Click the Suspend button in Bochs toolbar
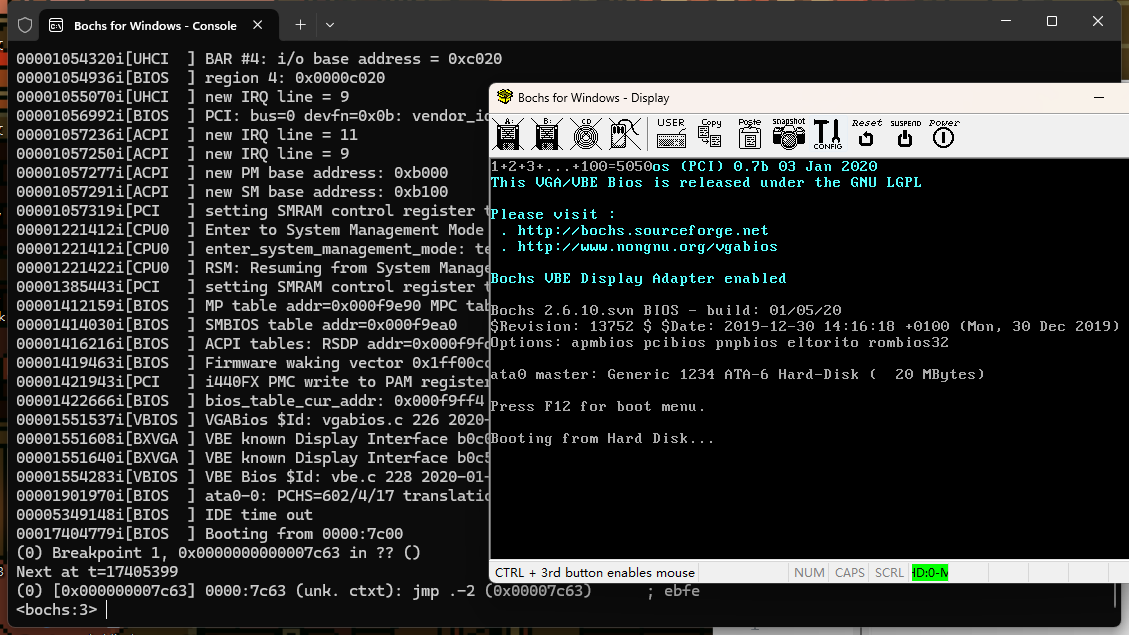 [x=905, y=134]
